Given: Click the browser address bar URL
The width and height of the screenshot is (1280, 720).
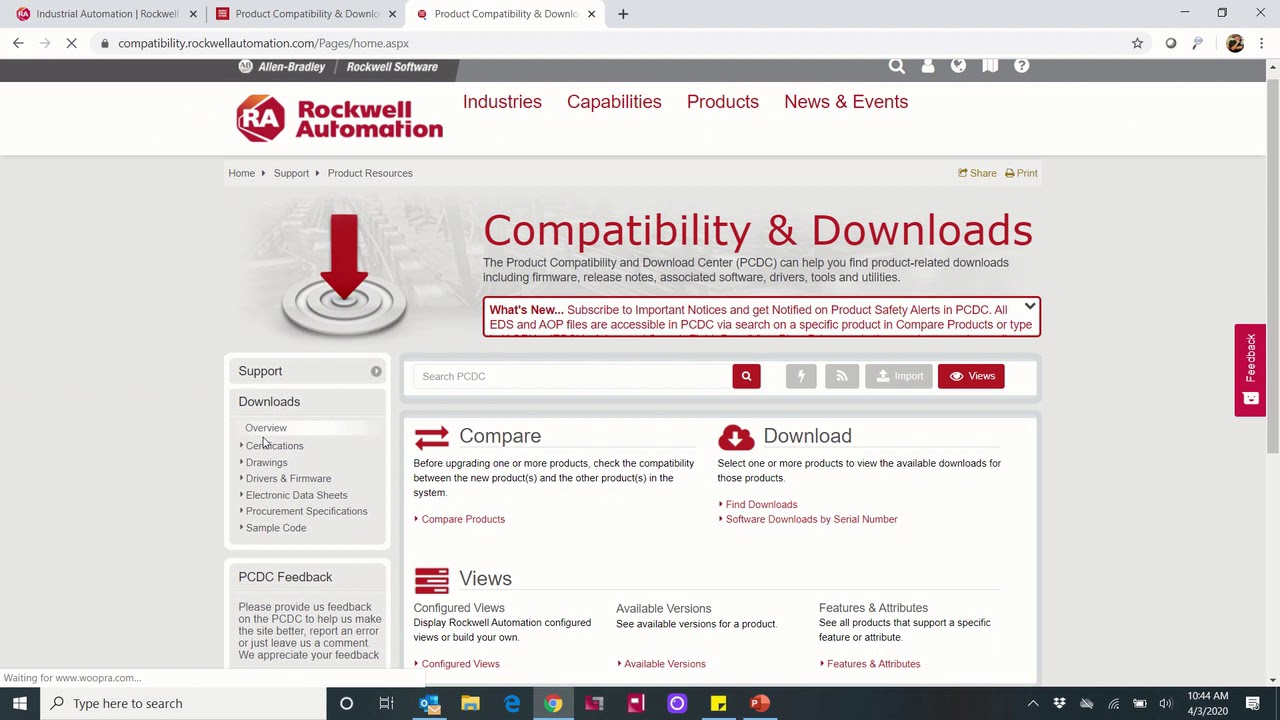Looking at the screenshot, I should (x=263, y=43).
